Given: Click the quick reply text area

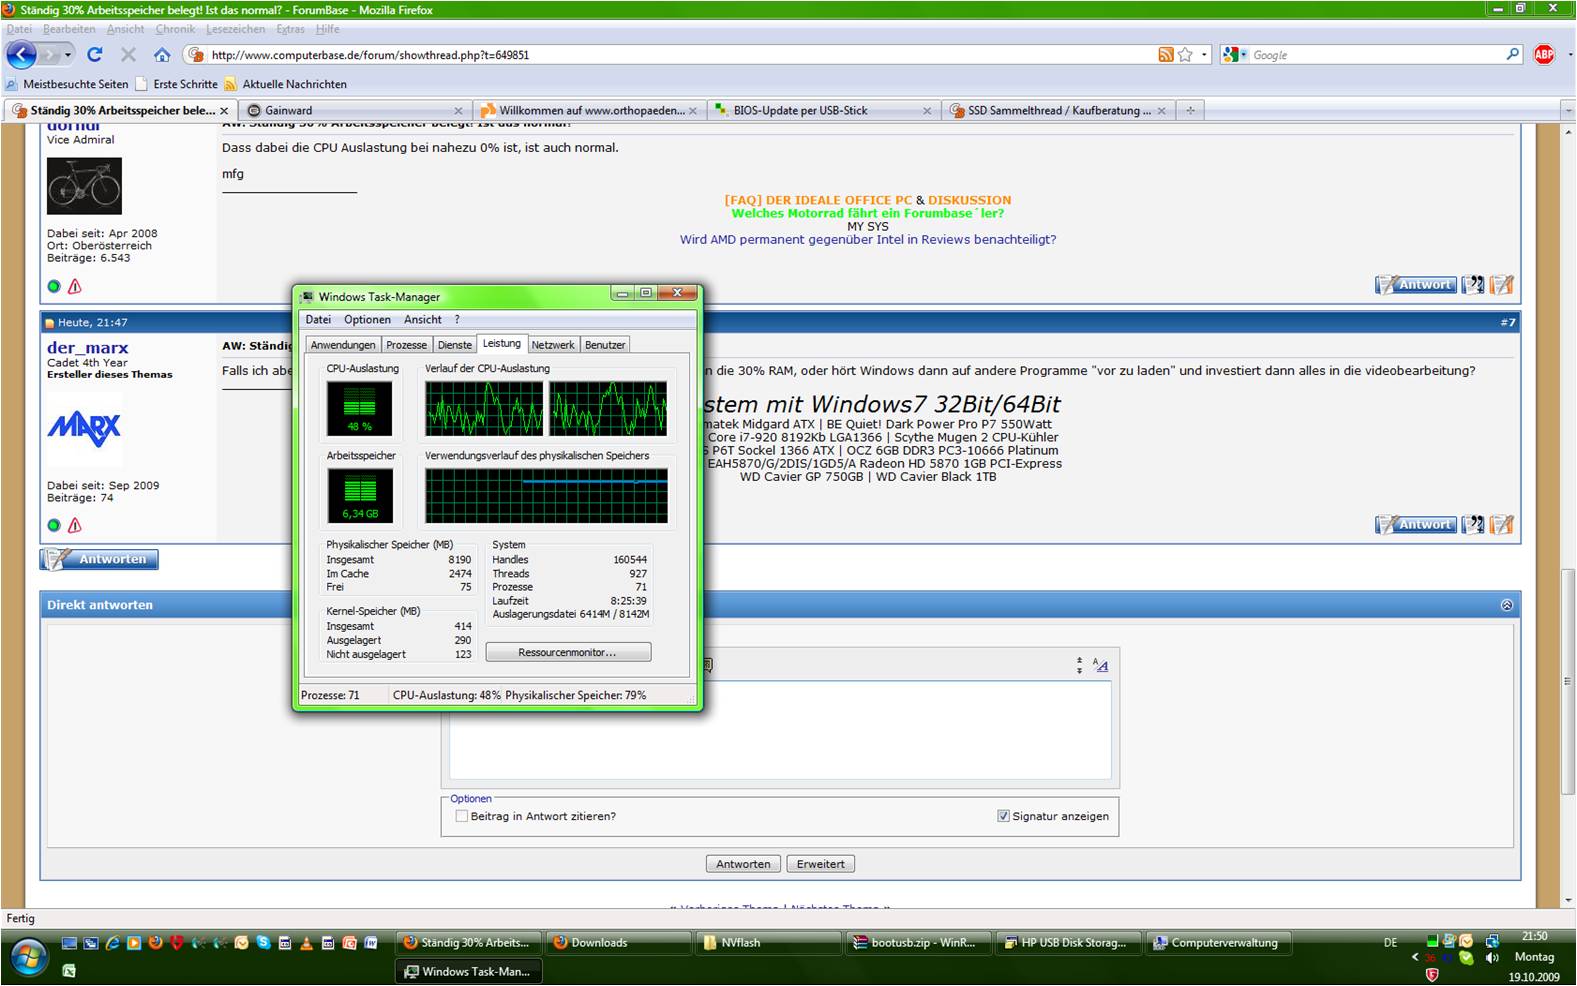Looking at the screenshot, I should [x=780, y=730].
